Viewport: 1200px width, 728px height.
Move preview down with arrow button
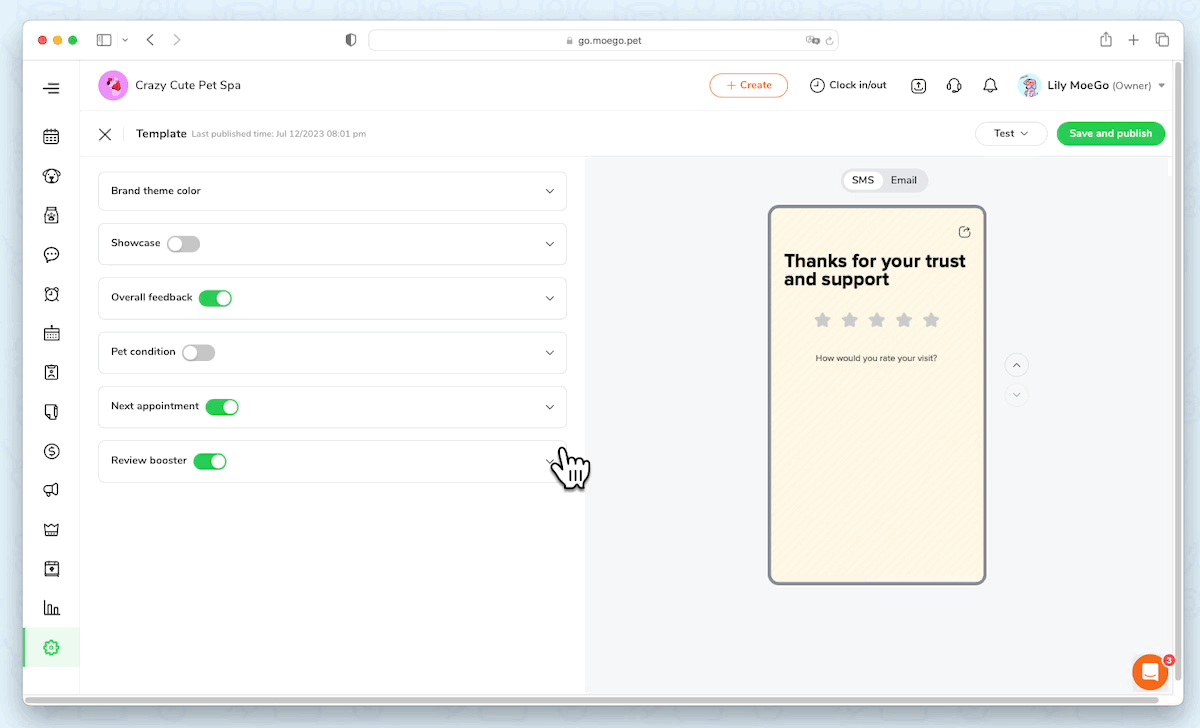click(x=1017, y=394)
